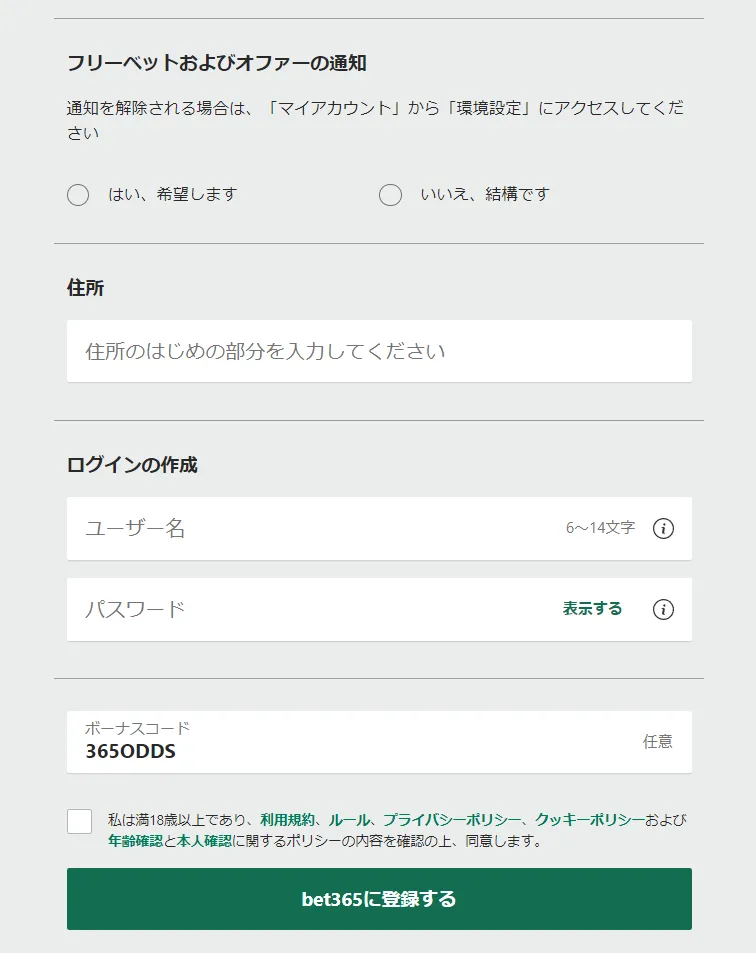Select the 'はい、希望します' radio button

[78, 195]
